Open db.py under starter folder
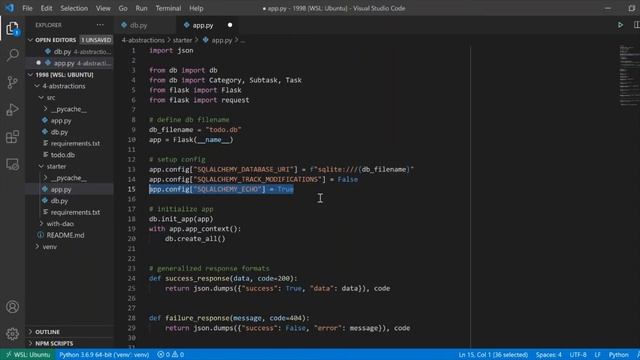The height and width of the screenshot is (360, 640). click(x=69, y=201)
